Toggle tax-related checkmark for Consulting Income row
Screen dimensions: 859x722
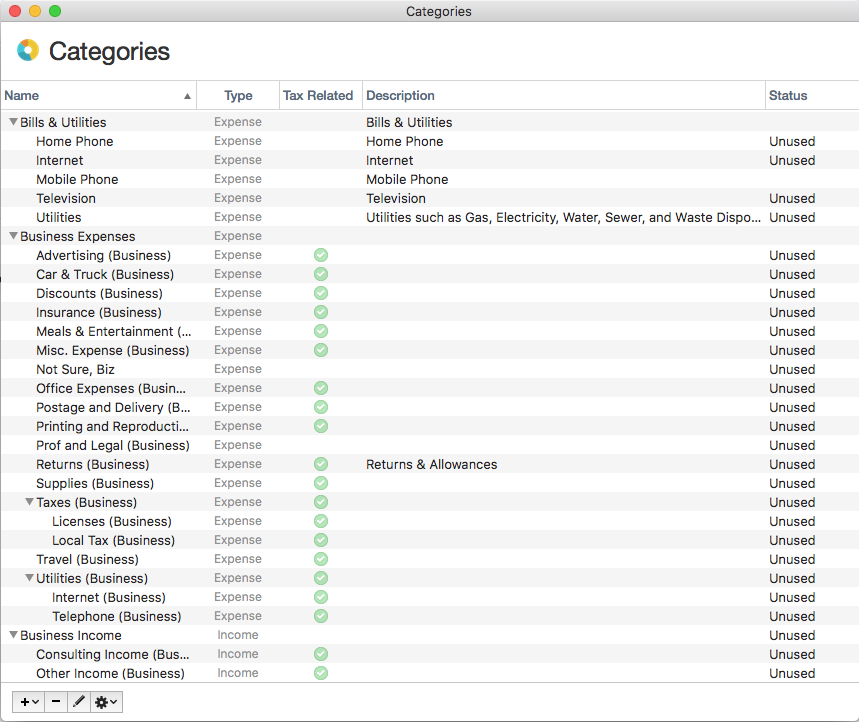[x=320, y=654]
